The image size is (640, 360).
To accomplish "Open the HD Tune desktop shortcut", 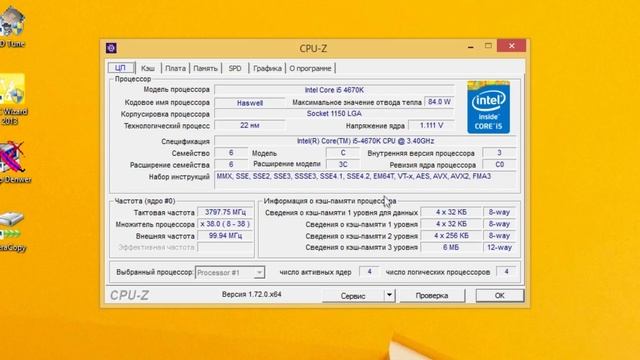I will (x=12, y=27).
